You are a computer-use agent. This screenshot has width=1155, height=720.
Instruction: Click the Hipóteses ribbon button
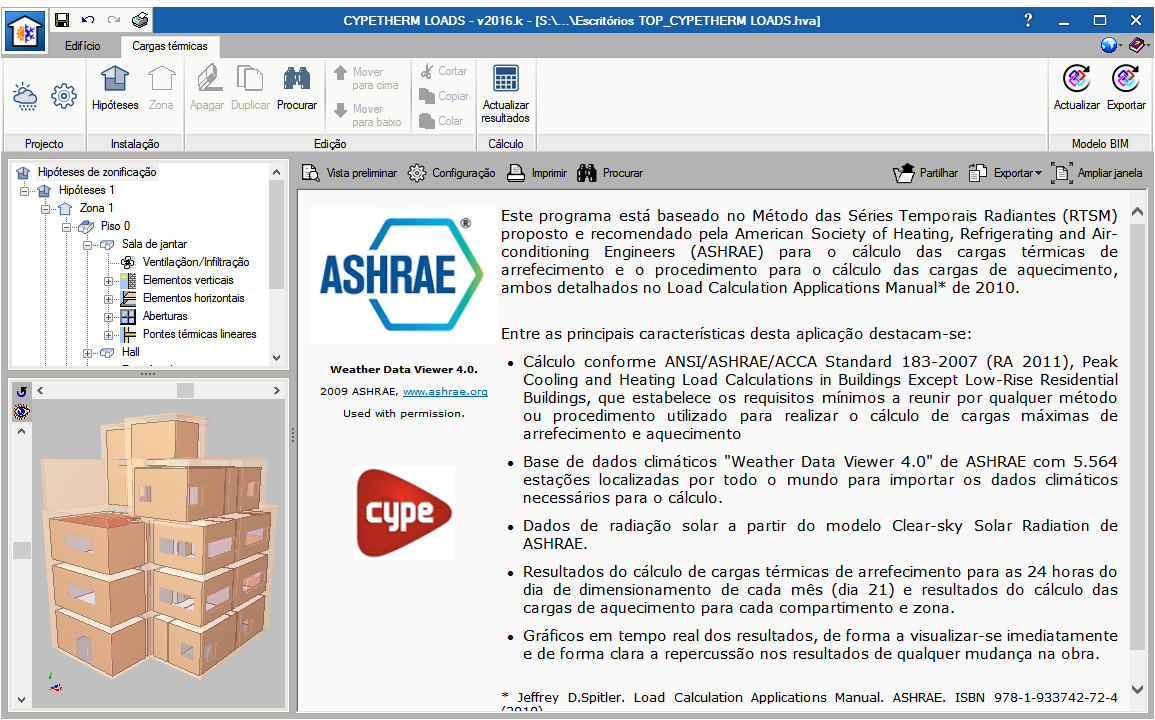[115, 88]
